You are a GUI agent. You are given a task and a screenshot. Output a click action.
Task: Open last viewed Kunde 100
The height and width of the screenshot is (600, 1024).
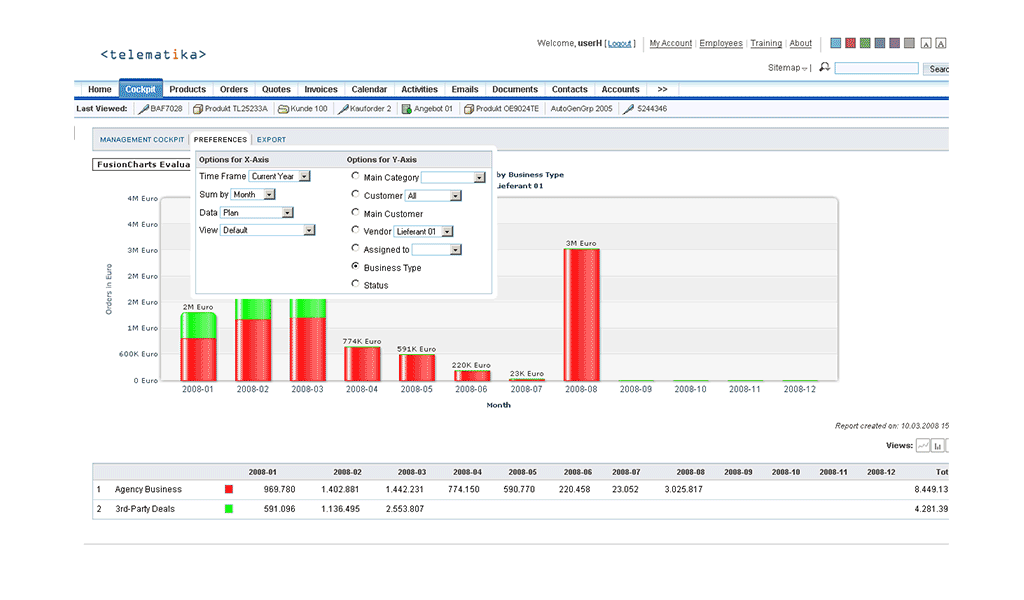pos(303,109)
